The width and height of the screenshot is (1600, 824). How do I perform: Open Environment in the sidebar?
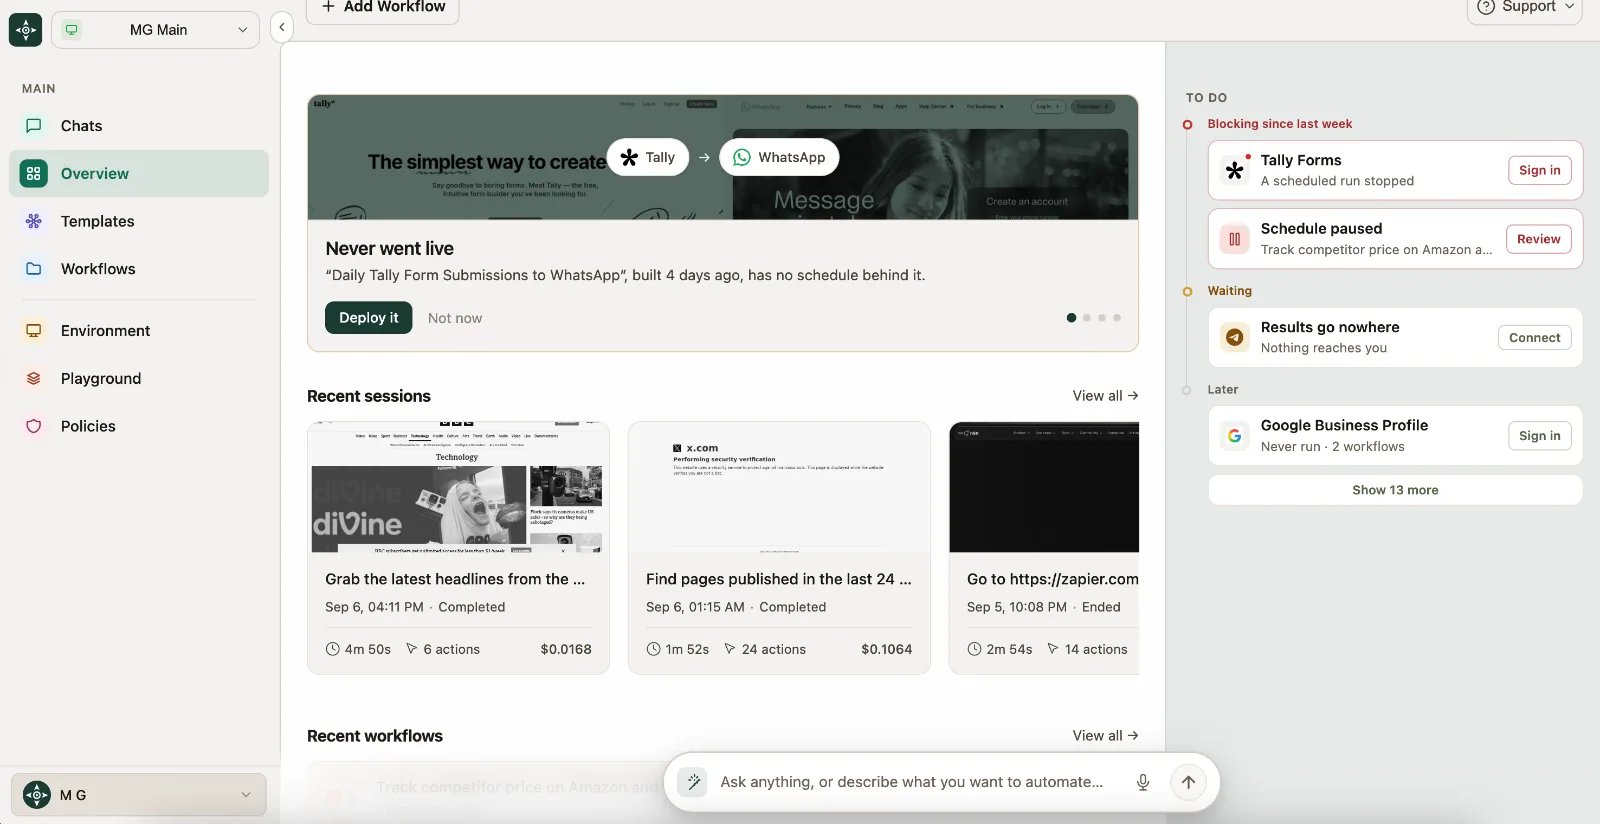[139, 331]
